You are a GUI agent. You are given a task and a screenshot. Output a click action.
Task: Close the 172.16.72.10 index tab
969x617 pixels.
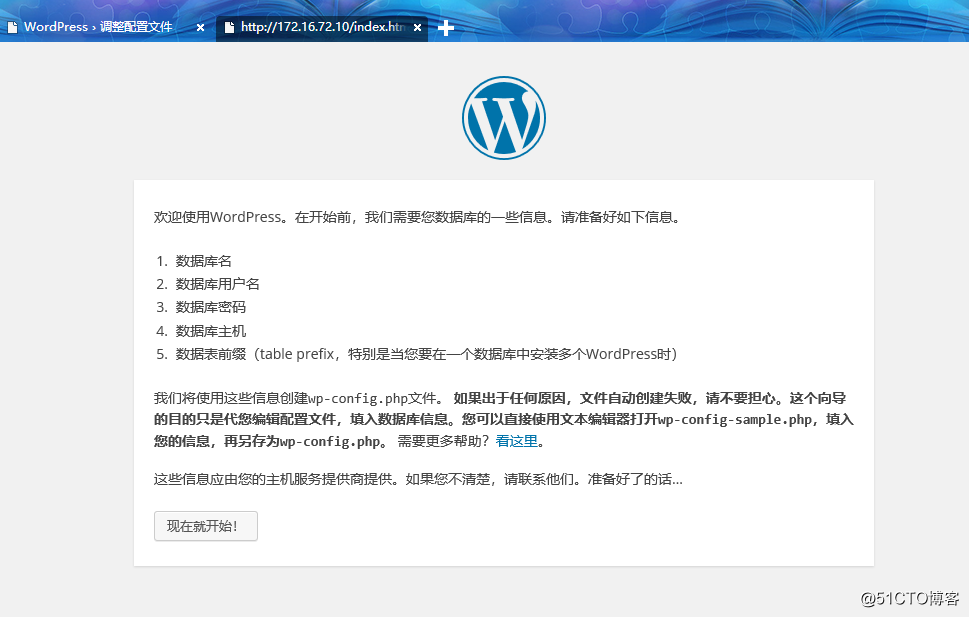tap(418, 27)
